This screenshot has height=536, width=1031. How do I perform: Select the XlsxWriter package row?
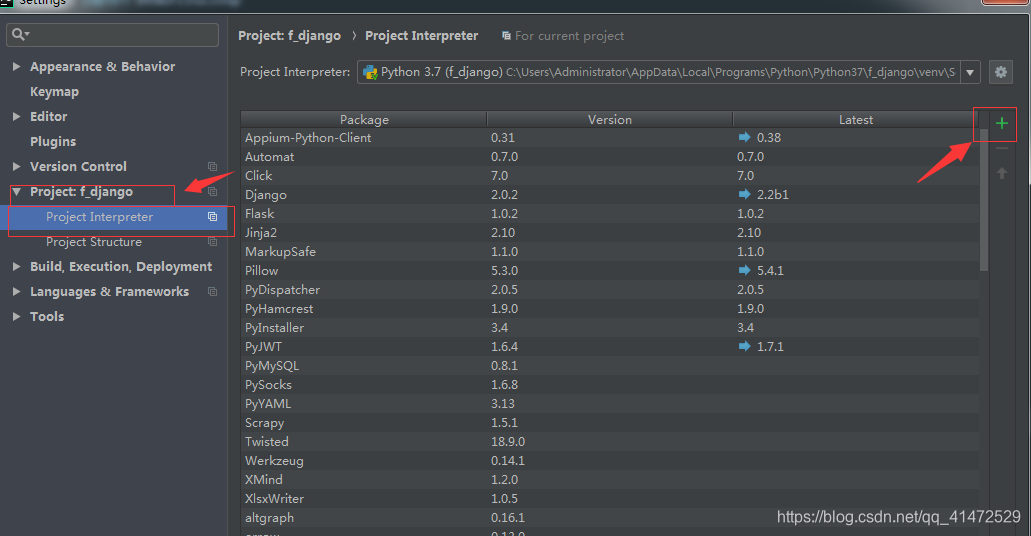610,499
